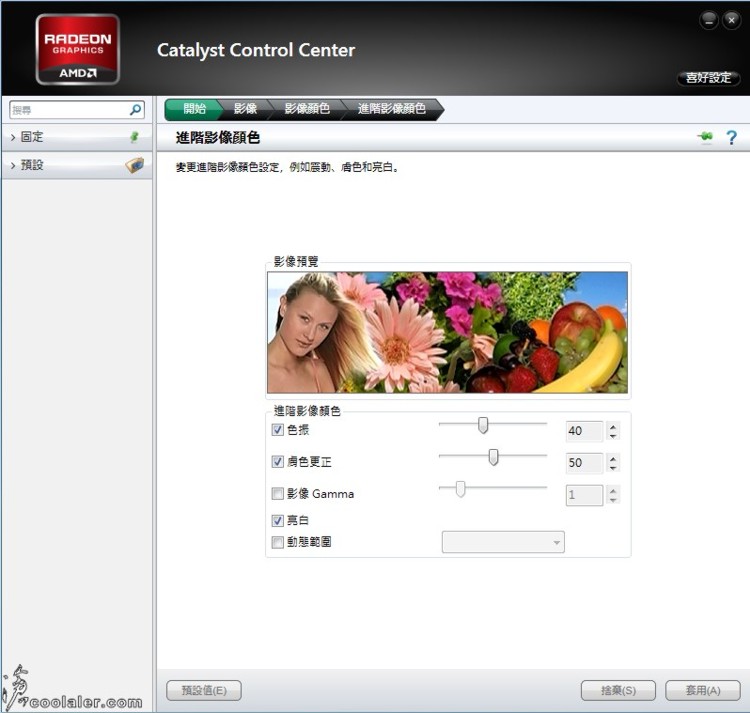This screenshot has width=750, height=713.
Task: Open help with the question mark icon
Action: tap(731, 138)
